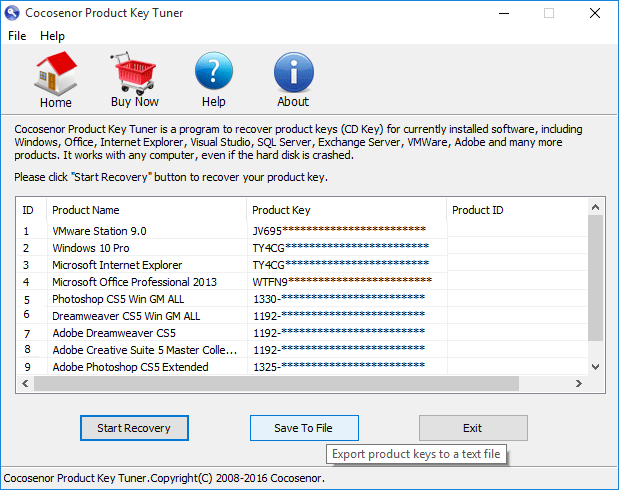Click the horizontal scrollbar thumb

(x=276, y=383)
